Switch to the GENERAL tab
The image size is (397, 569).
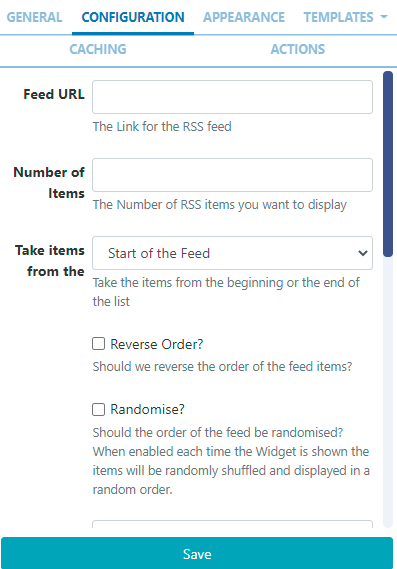pos(34,17)
